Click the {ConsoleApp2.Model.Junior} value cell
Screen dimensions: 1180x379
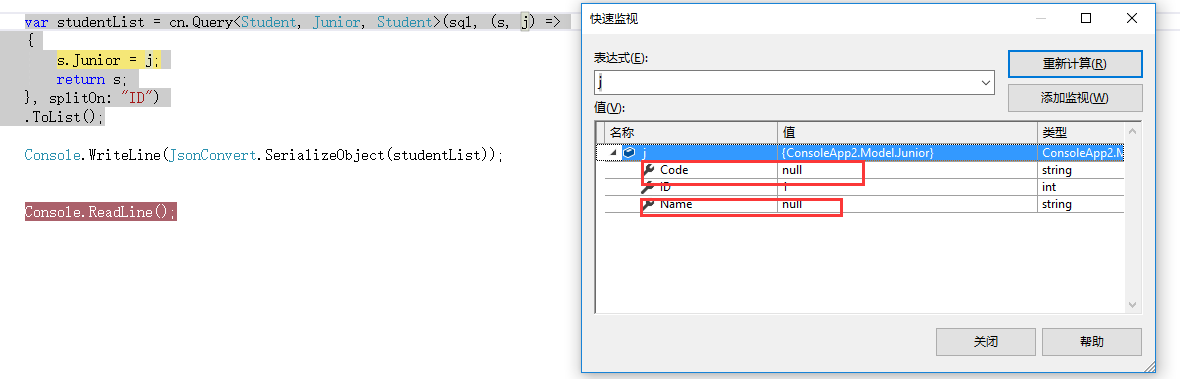[907, 153]
